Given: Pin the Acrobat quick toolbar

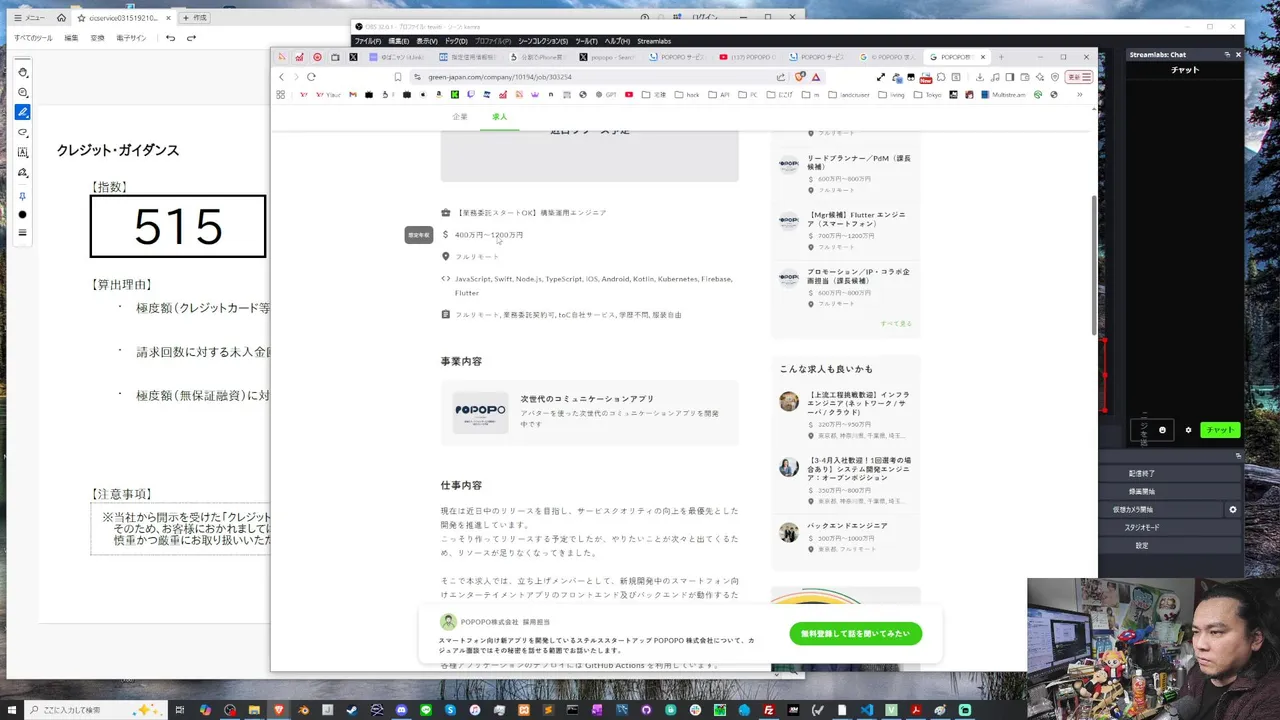Looking at the screenshot, I should pyautogui.click(x=23, y=196).
